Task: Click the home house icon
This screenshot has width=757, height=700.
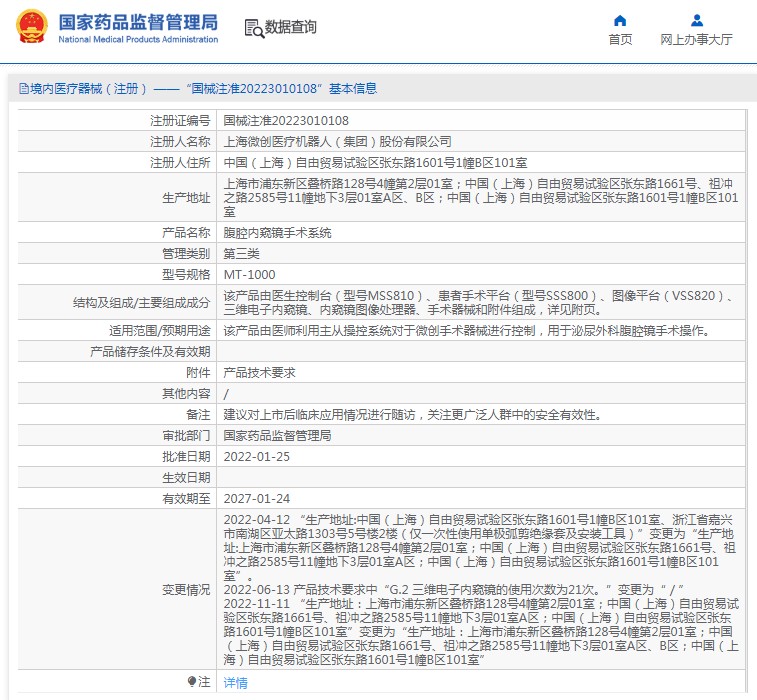Action: [x=620, y=20]
